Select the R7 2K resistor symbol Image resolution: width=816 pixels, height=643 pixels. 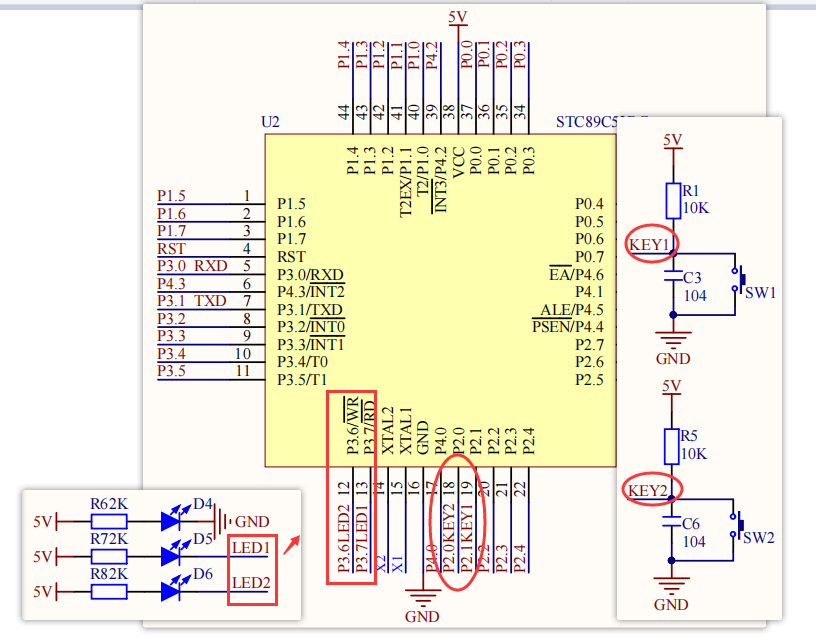click(109, 557)
